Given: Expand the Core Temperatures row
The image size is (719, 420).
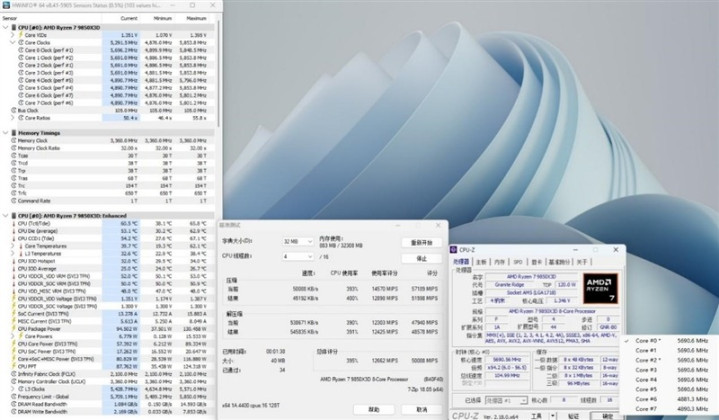Looking at the screenshot, I should coord(13,246).
